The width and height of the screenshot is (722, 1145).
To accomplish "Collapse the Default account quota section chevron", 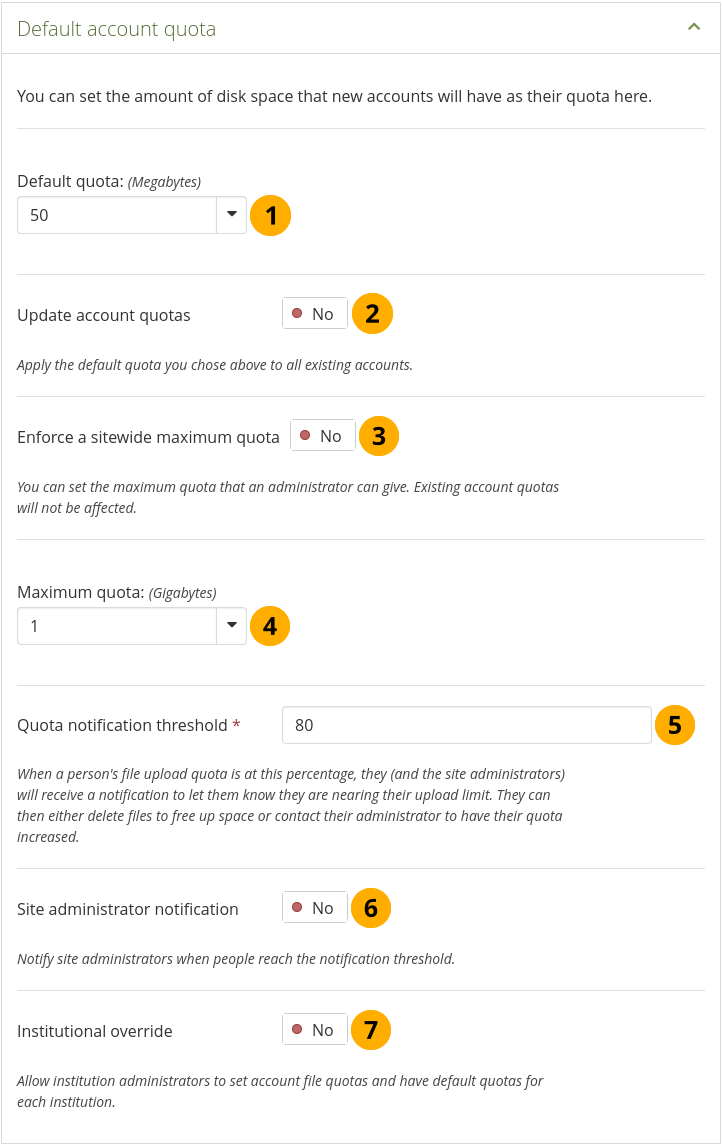I will point(694,28).
